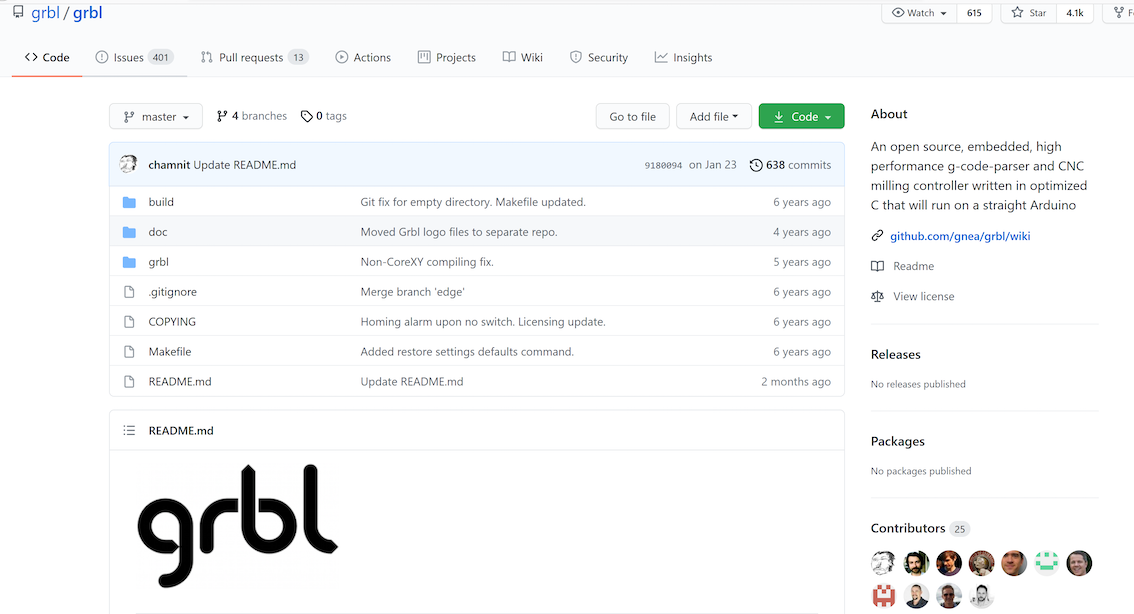Open the Security tab
Screen dimensions: 1134x614
point(599,57)
